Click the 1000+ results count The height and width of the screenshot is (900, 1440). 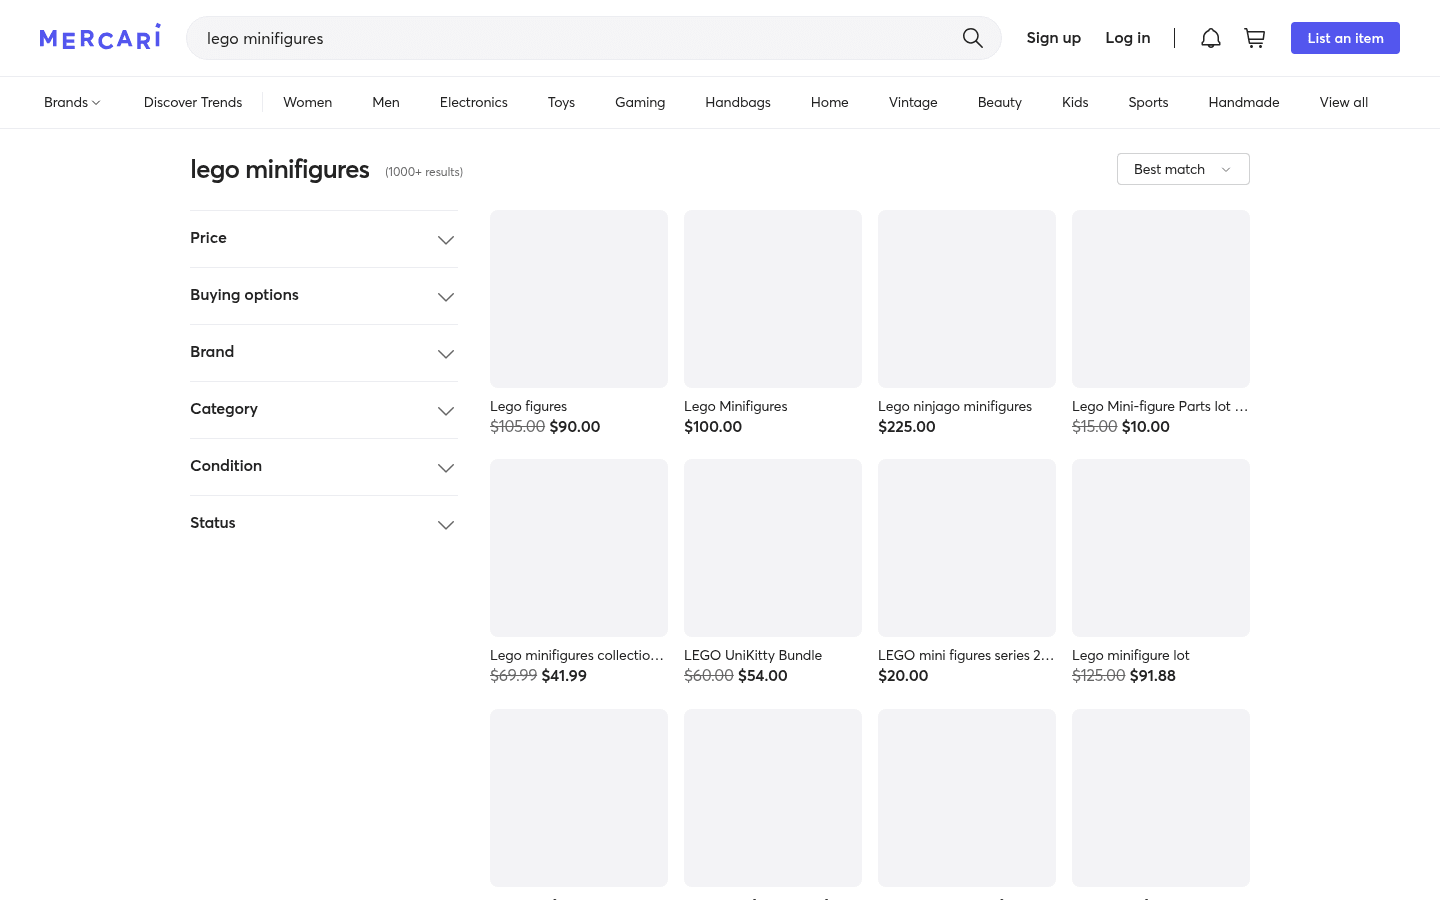coord(424,172)
